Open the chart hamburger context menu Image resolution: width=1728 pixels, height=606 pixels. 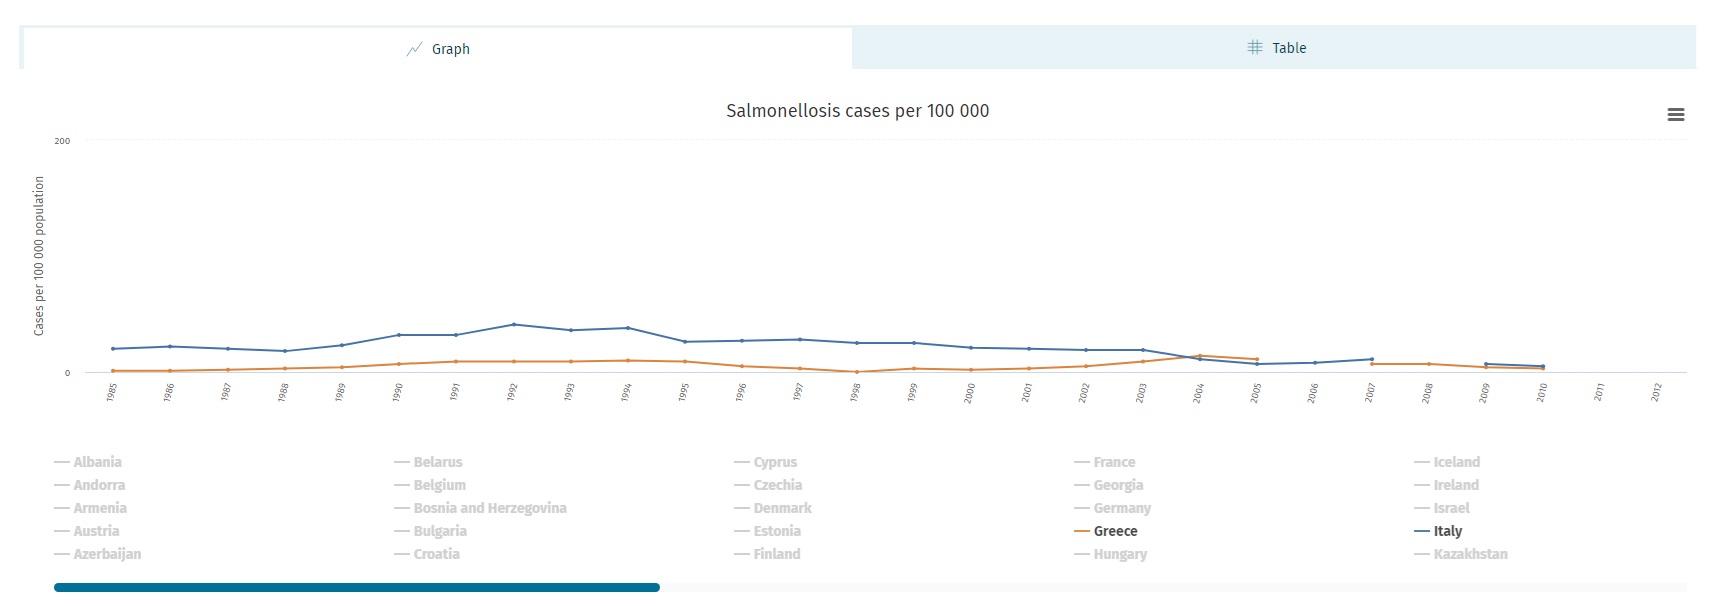pos(1676,115)
